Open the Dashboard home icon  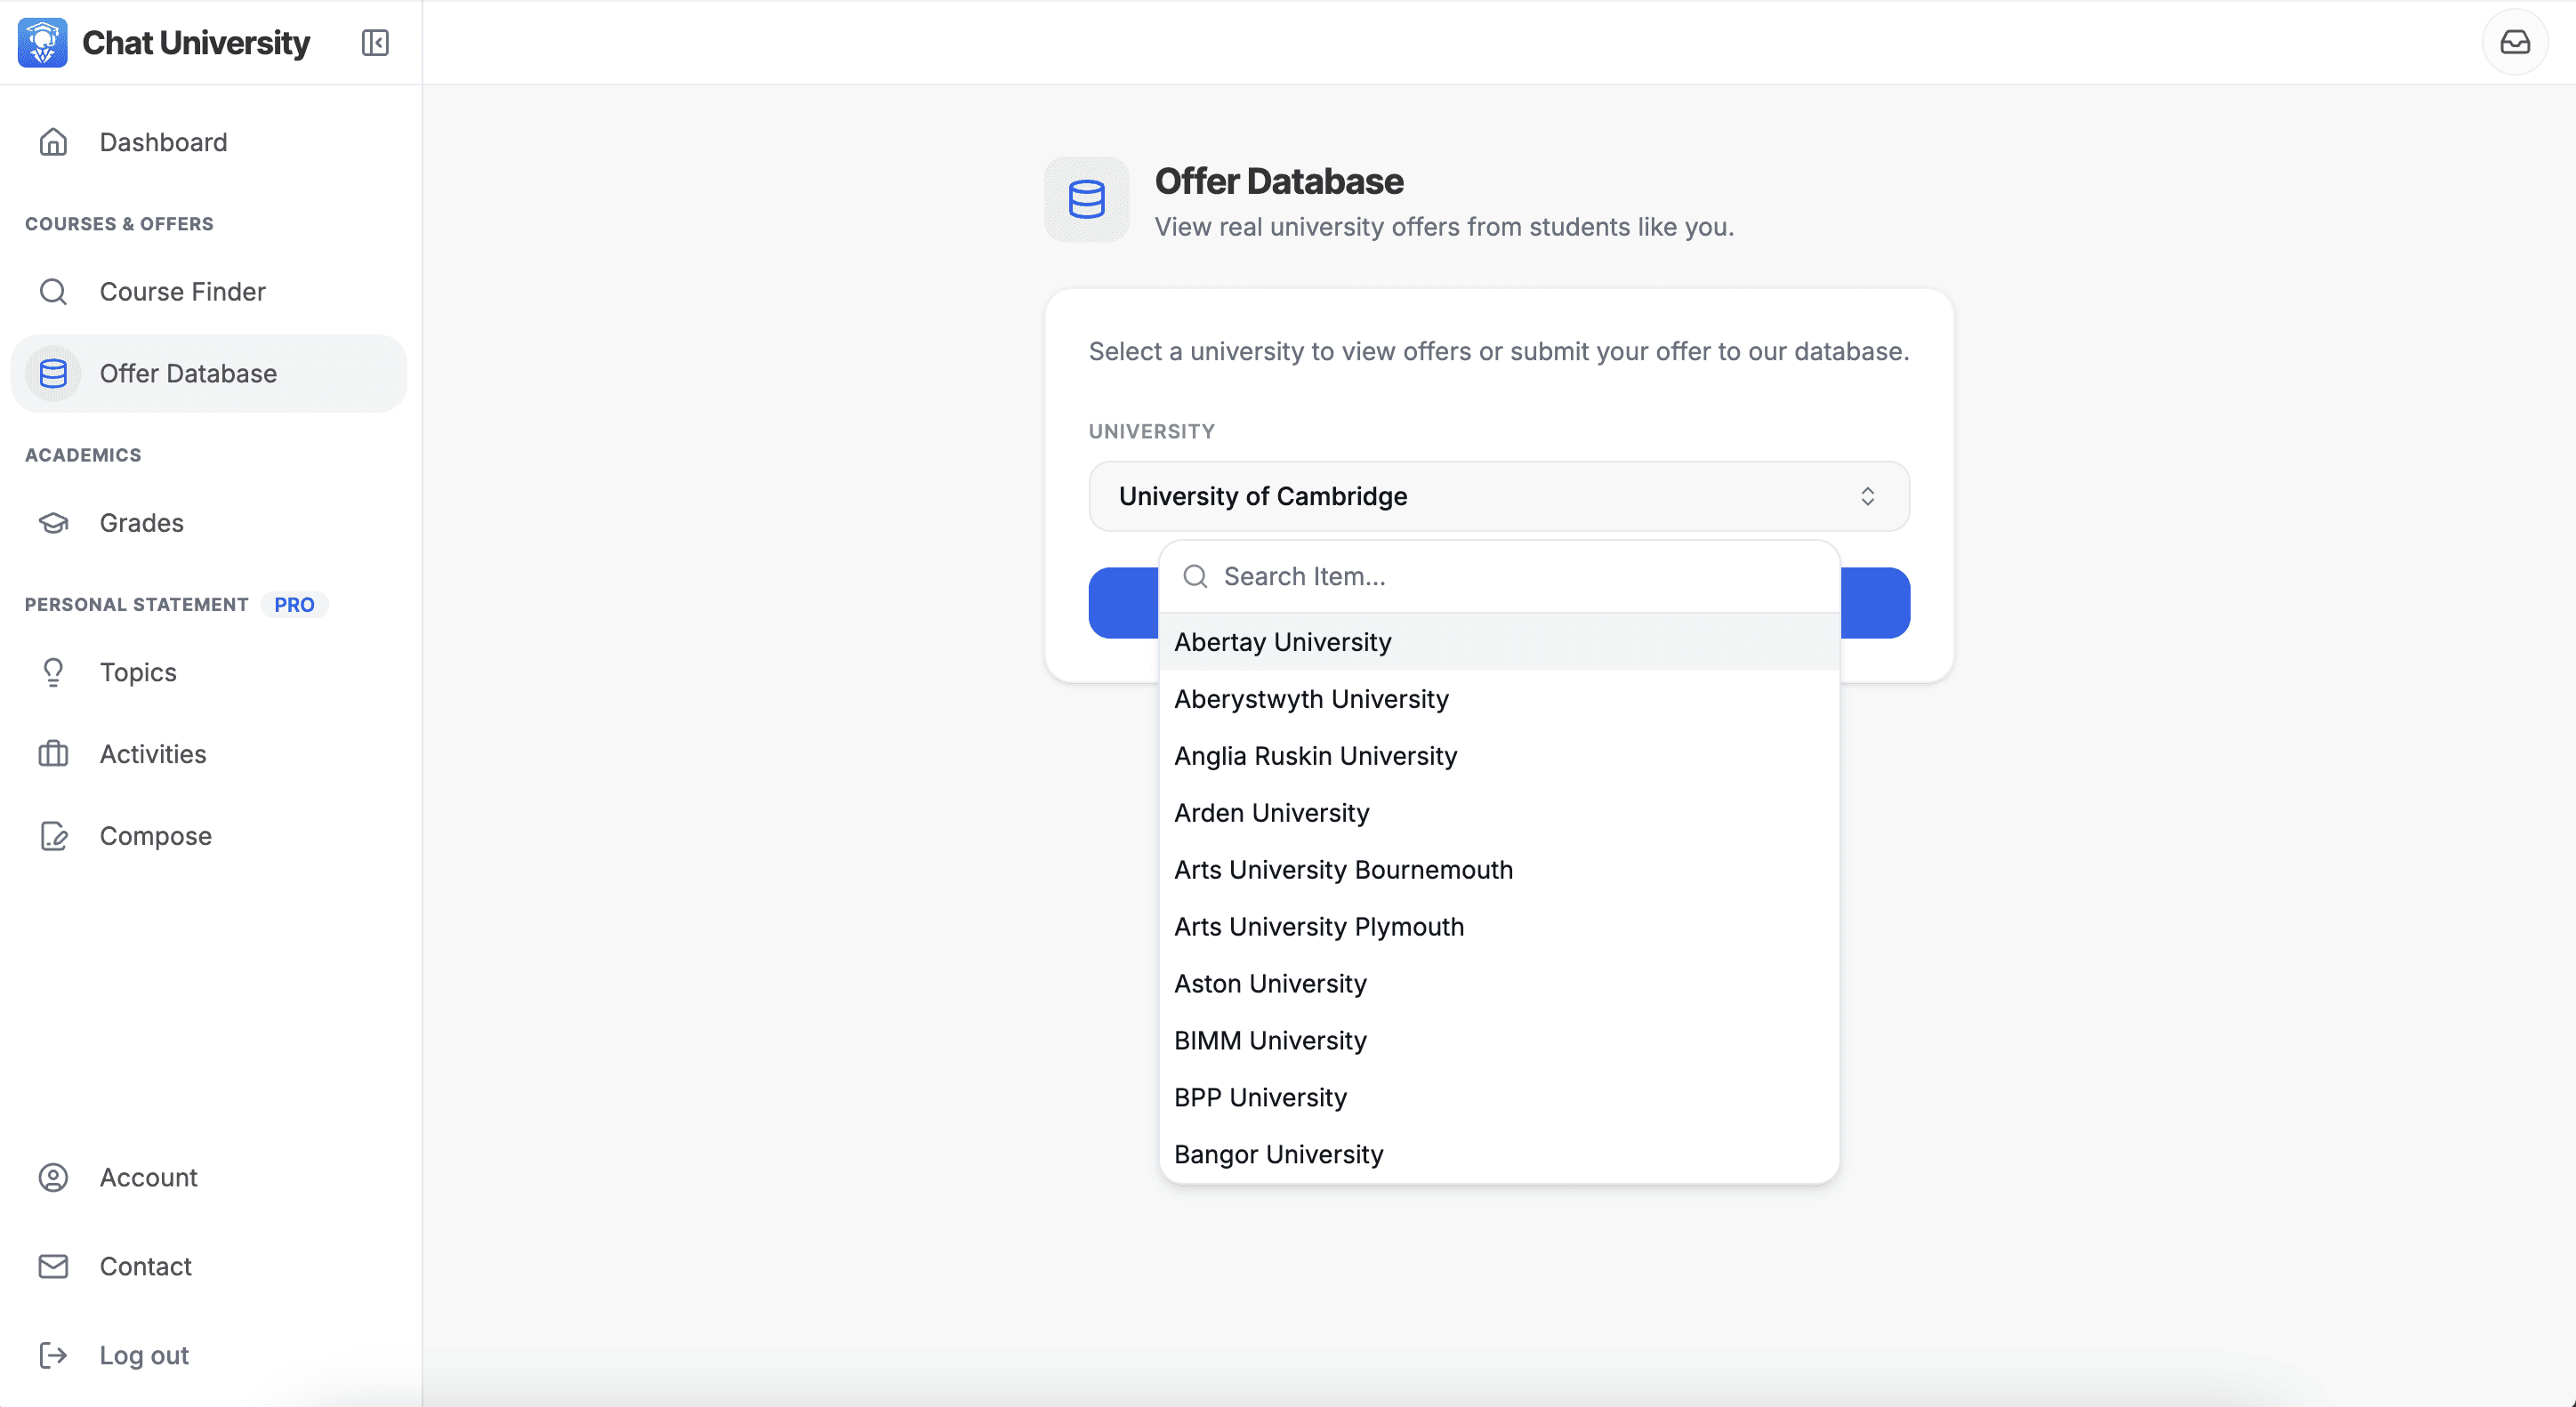[53, 142]
